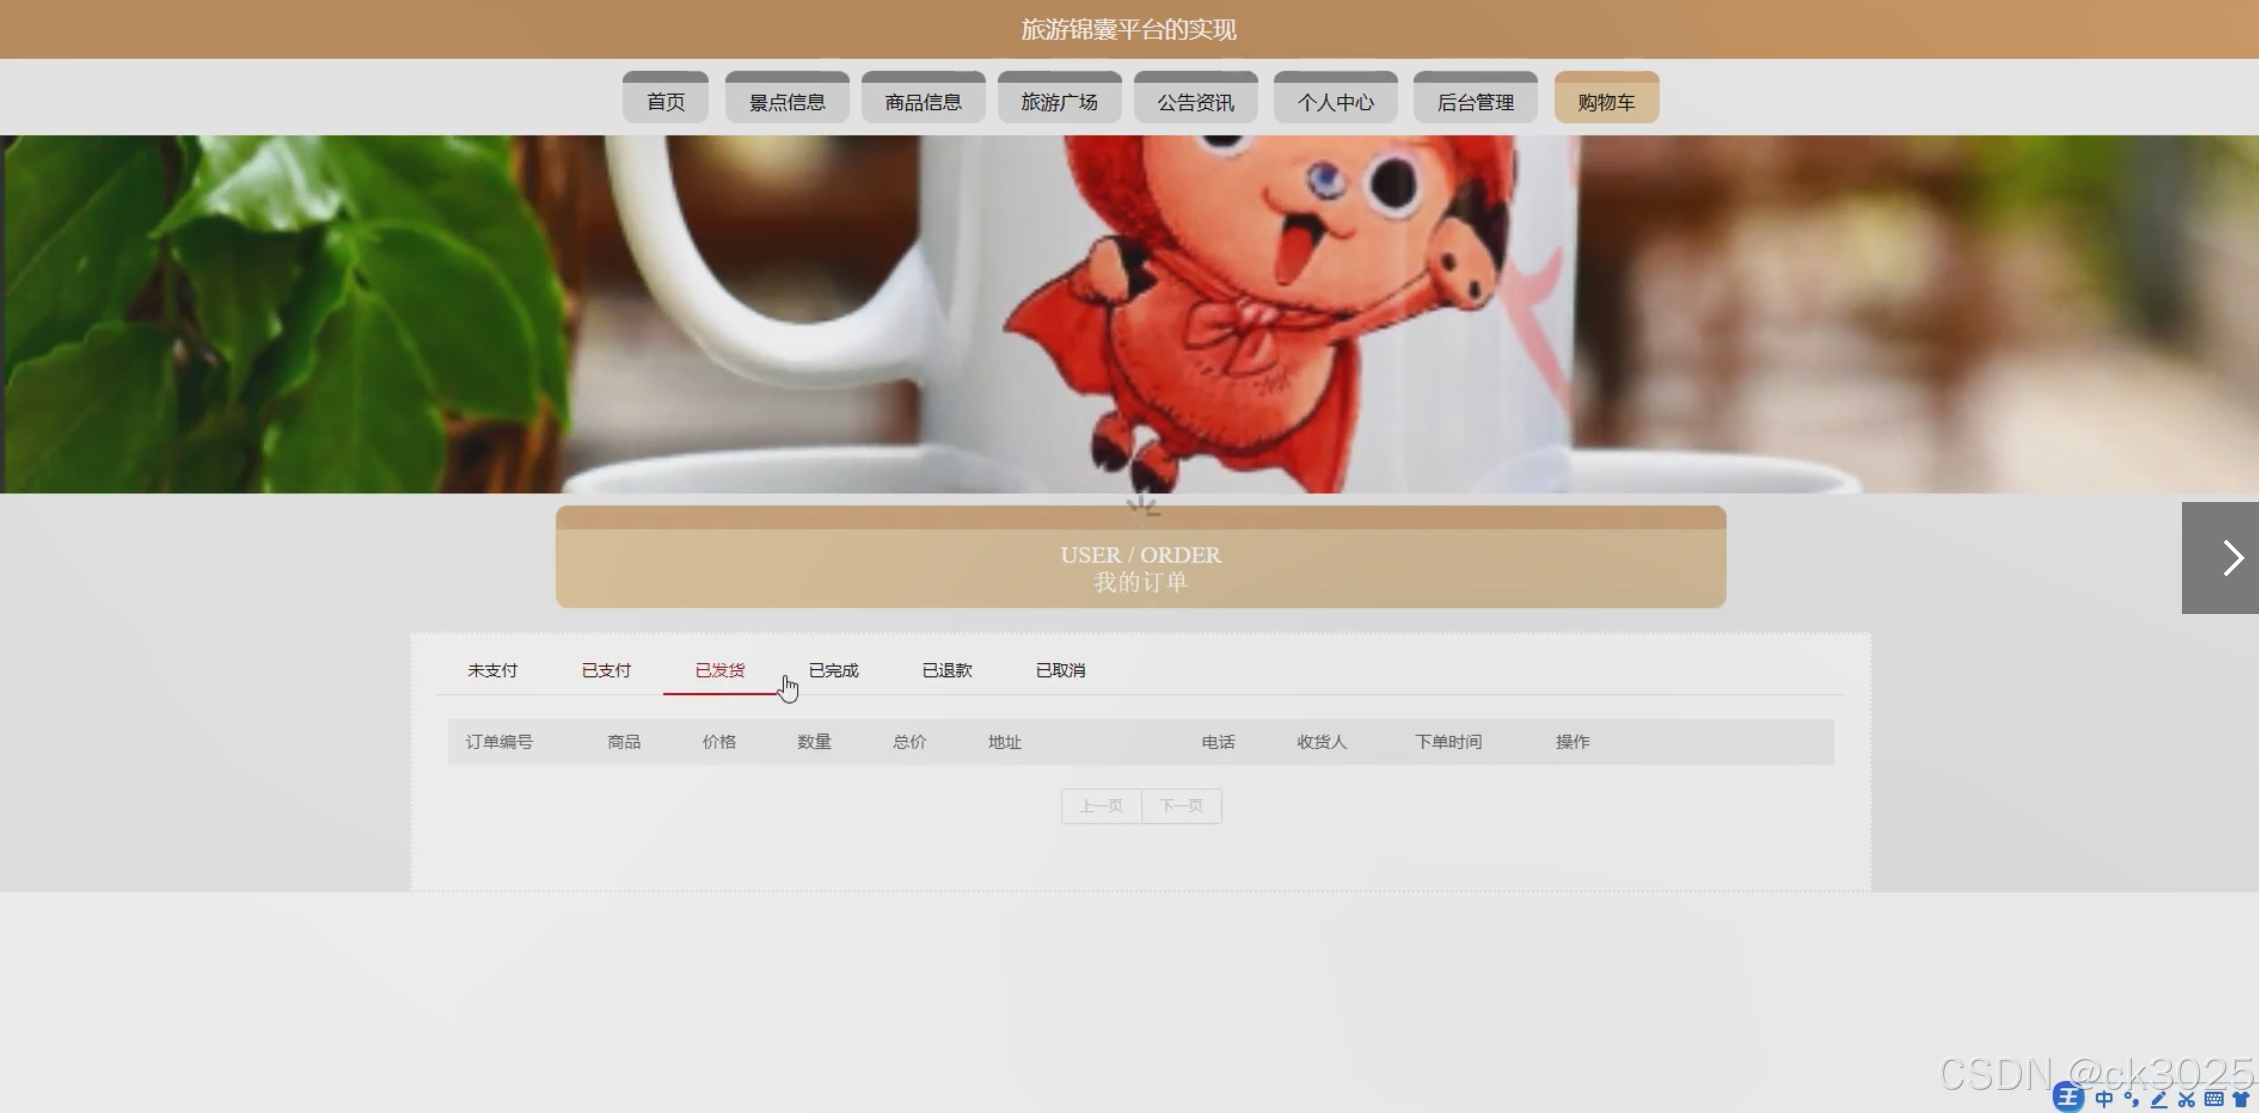View the 已取消 orders tab

tap(1060, 670)
